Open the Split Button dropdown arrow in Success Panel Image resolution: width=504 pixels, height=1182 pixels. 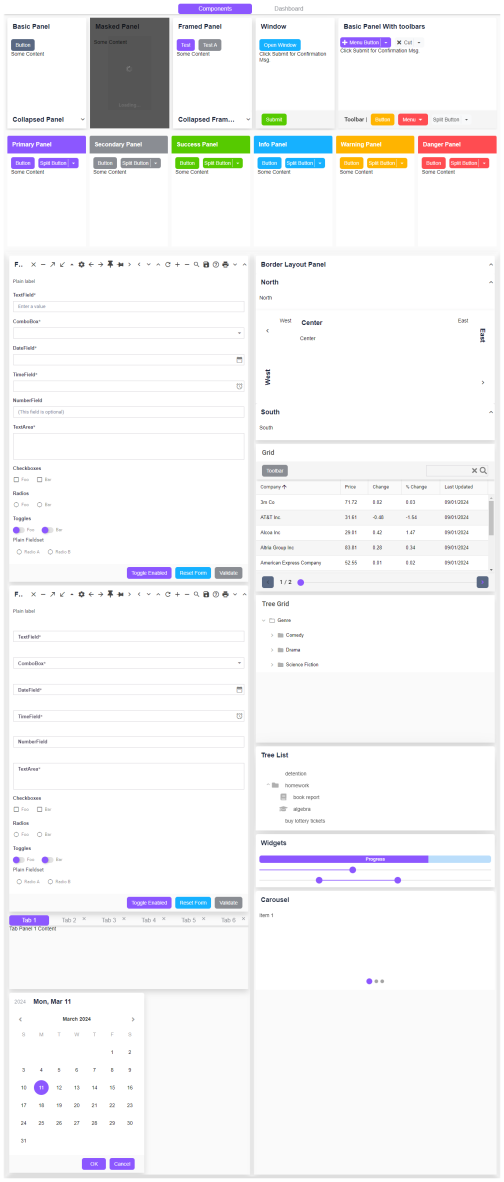point(237,163)
